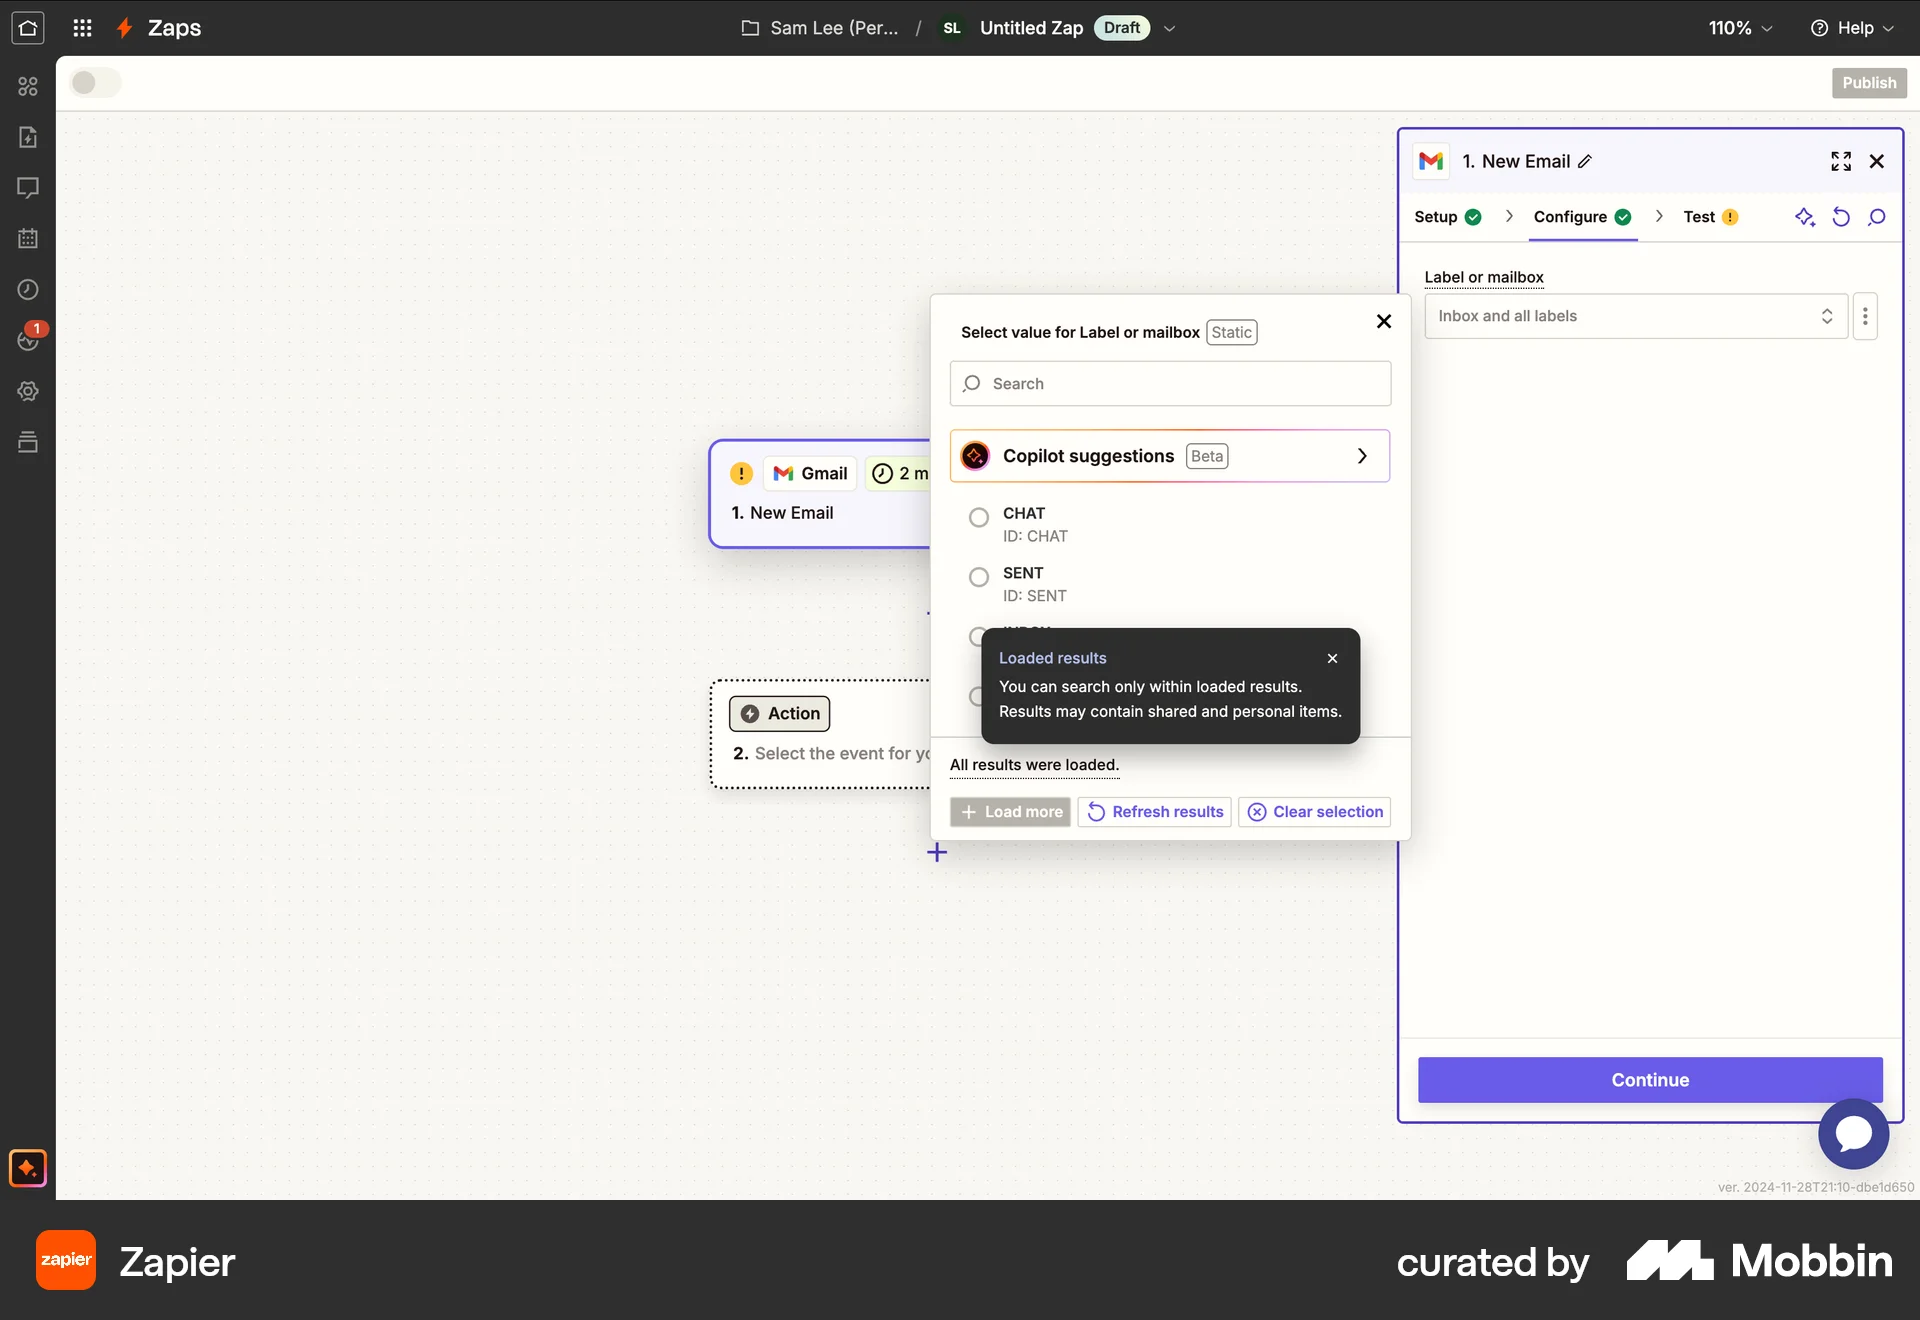Select the SENT label radio button

[978, 577]
